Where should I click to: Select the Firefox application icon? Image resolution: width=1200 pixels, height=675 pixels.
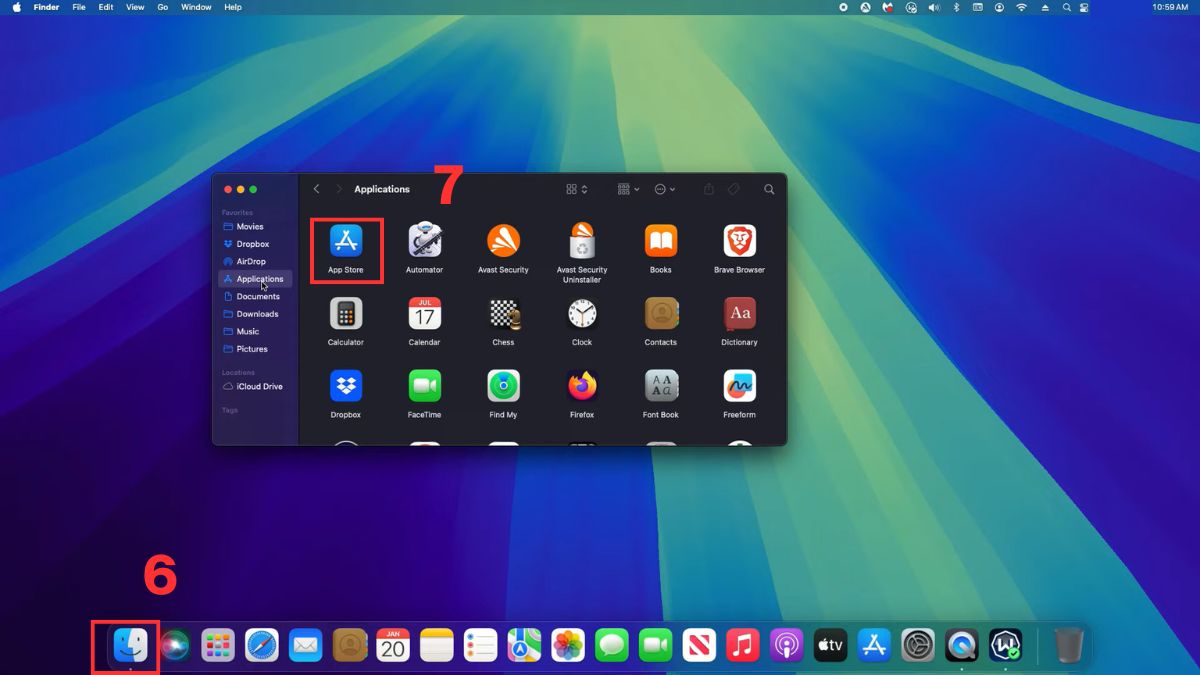click(x=582, y=386)
